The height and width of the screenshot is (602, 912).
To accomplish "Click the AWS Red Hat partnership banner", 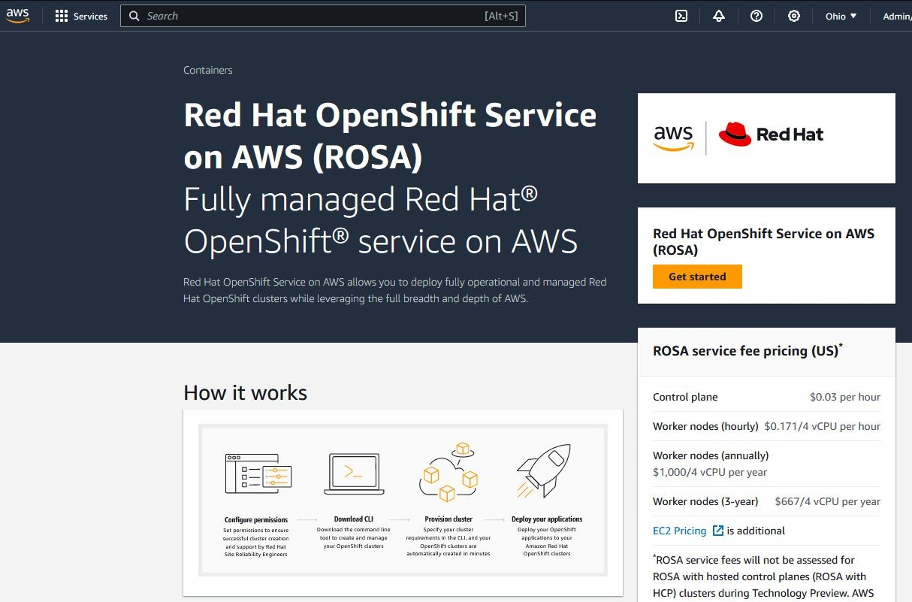I will point(766,137).
